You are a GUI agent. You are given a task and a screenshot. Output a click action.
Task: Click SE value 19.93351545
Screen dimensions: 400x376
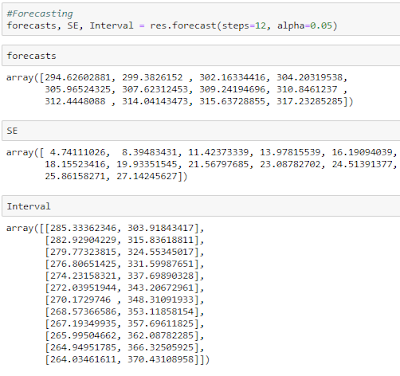pyautogui.click(x=147, y=164)
